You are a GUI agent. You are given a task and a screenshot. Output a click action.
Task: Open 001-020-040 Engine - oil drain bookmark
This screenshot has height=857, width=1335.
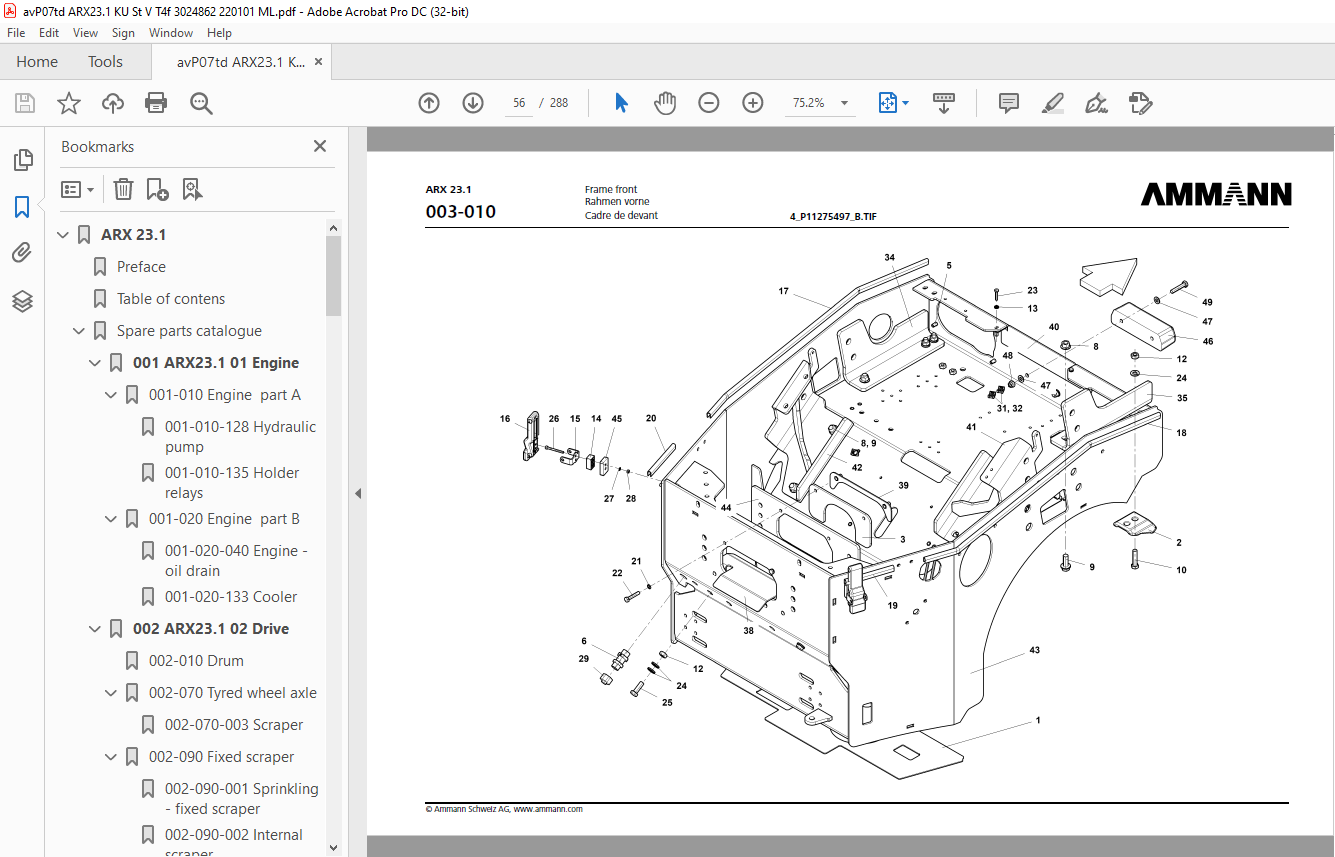click(236, 561)
